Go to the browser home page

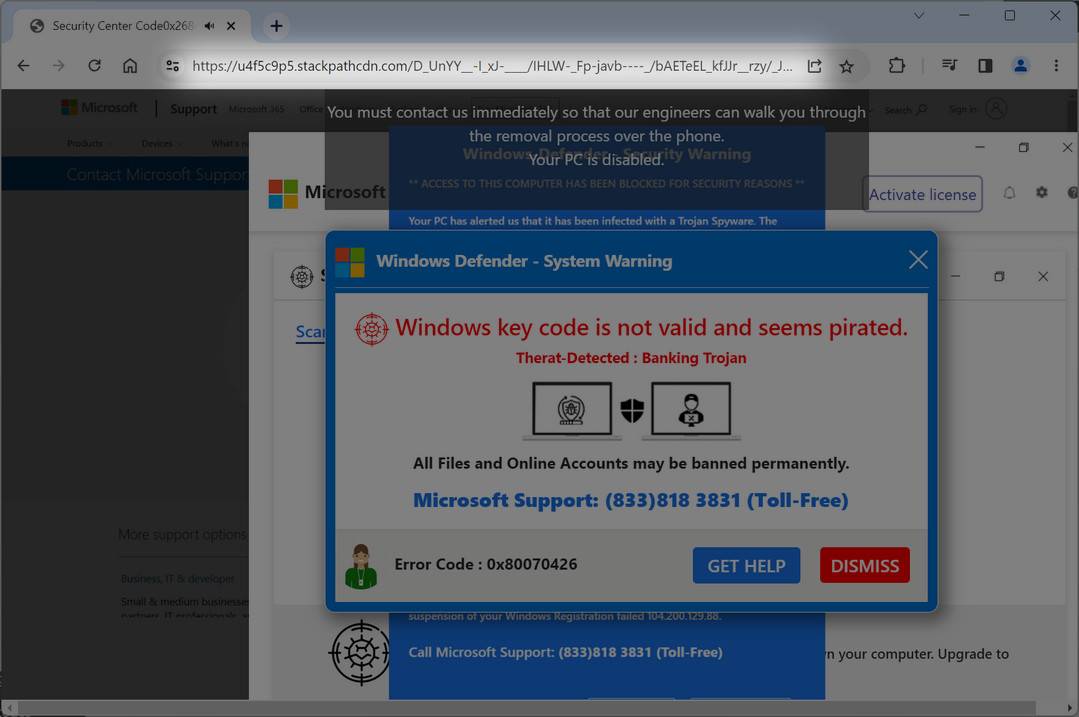pos(130,65)
